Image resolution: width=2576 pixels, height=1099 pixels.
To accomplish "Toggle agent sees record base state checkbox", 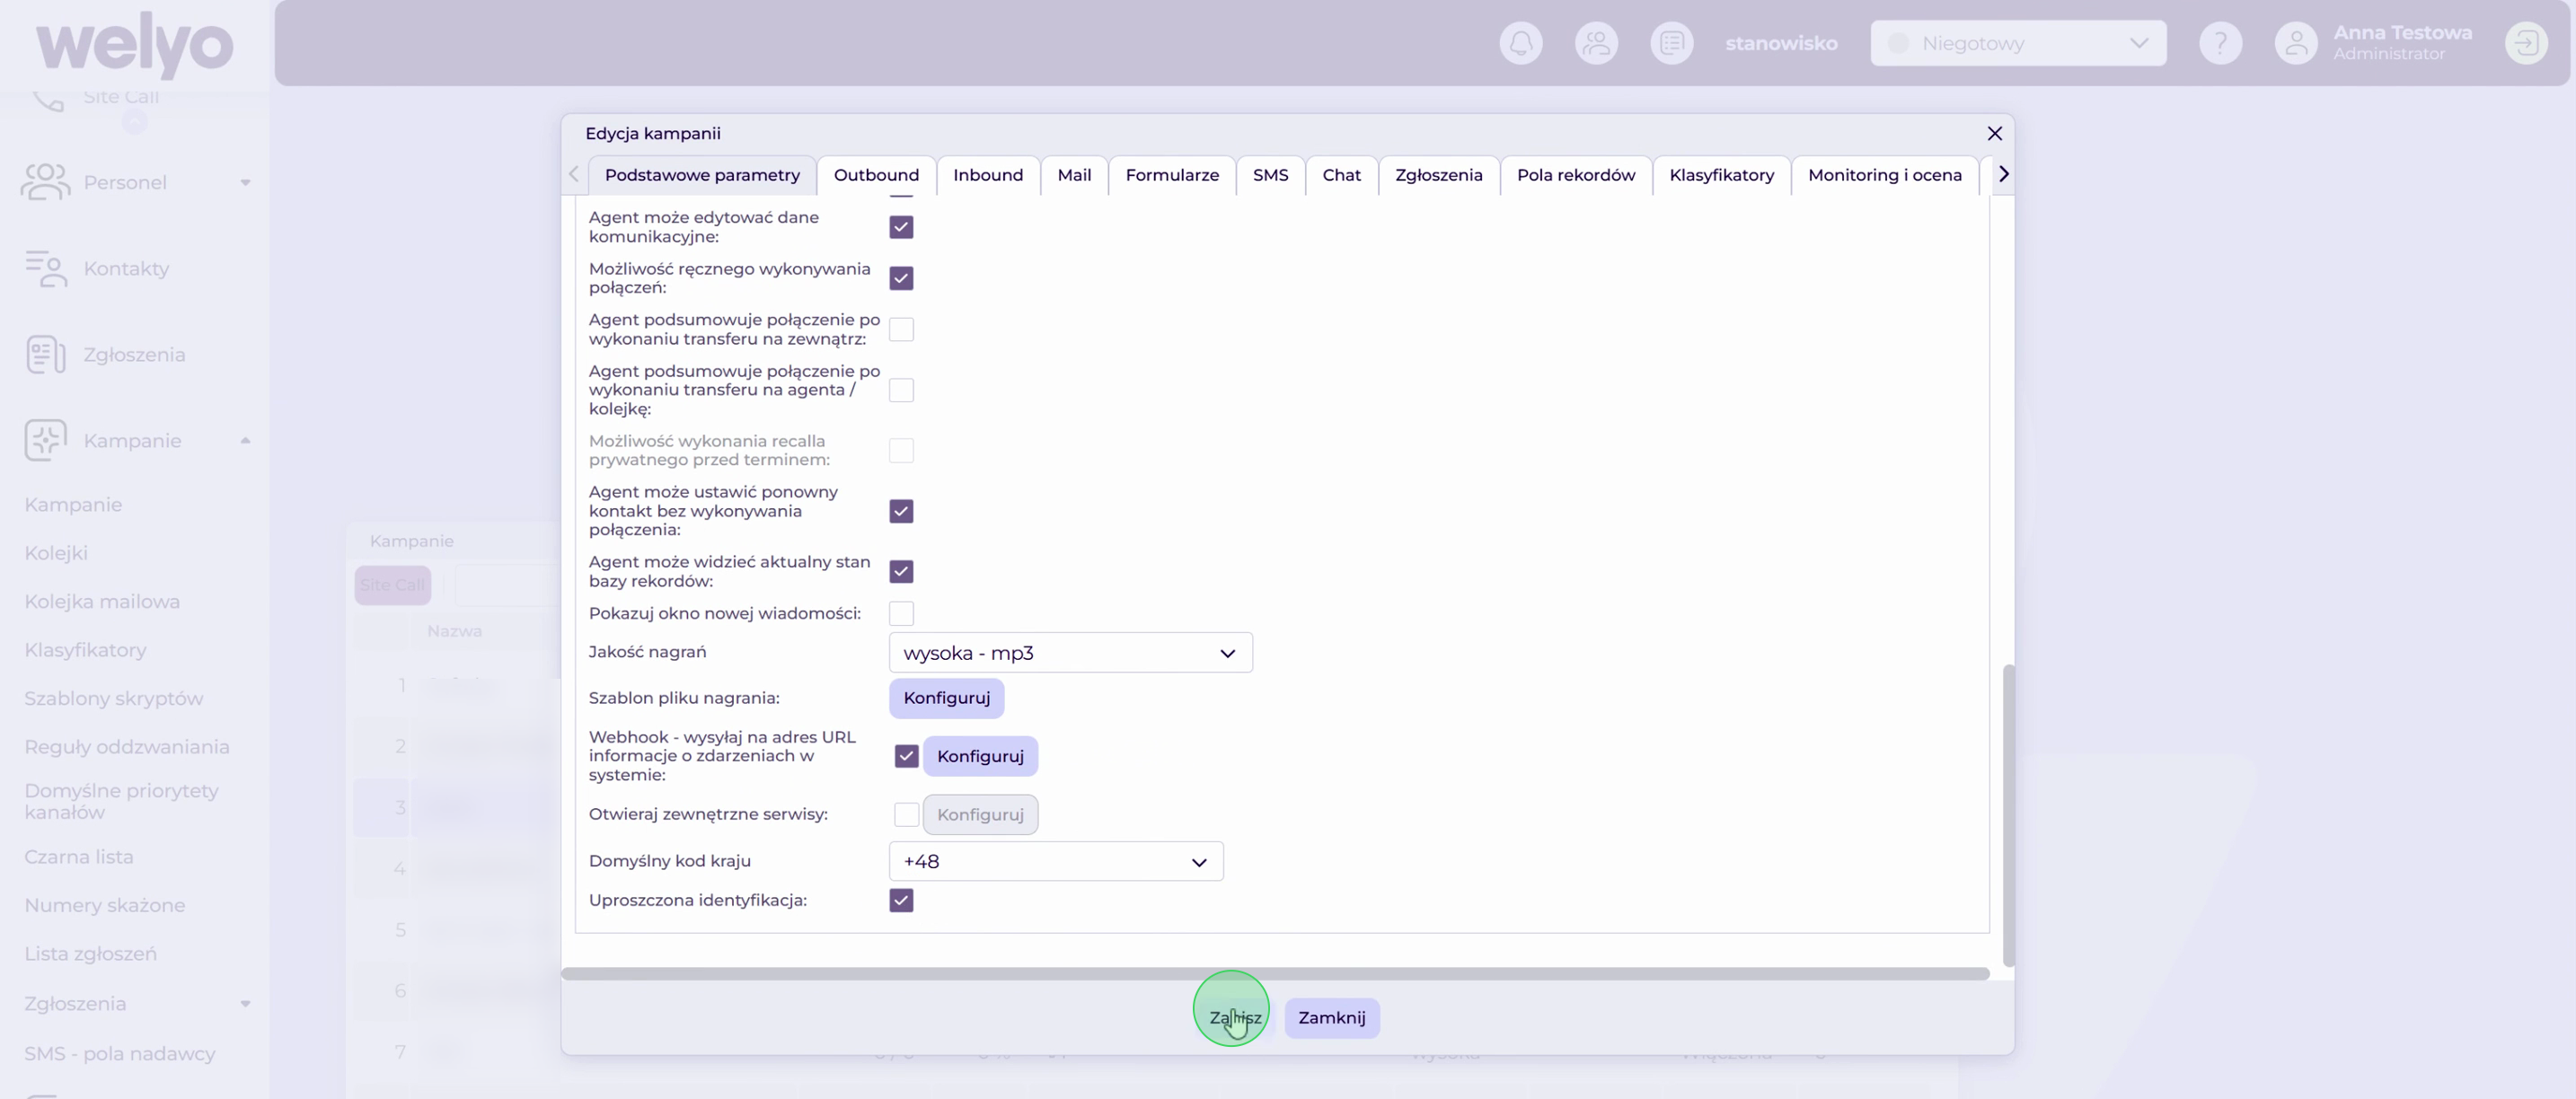I will click(901, 571).
